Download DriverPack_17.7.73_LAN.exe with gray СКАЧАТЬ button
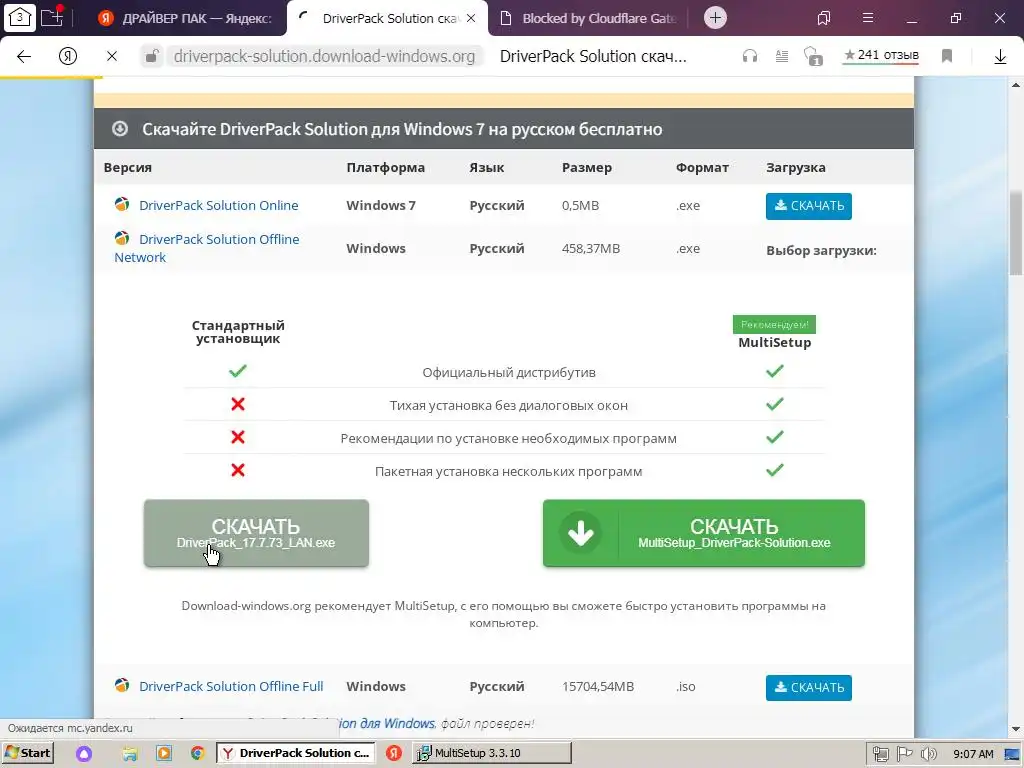 click(x=256, y=533)
